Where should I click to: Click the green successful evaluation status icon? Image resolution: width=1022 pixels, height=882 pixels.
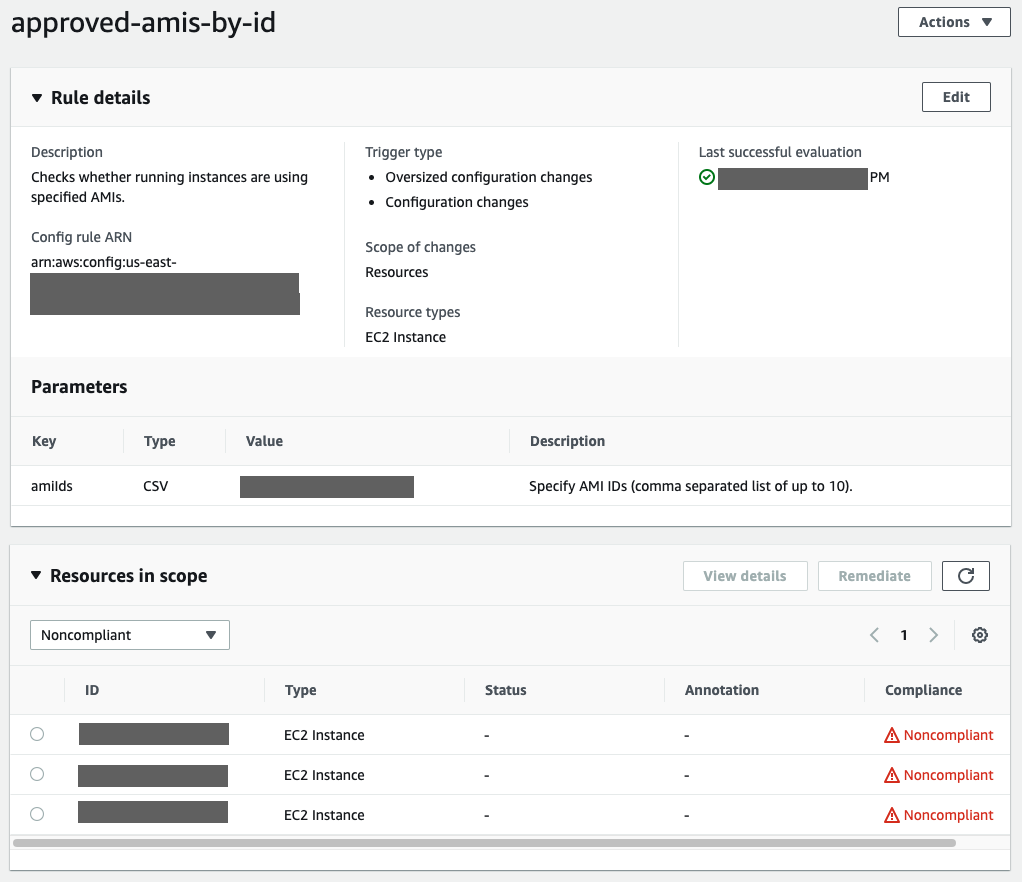[707, 177]
